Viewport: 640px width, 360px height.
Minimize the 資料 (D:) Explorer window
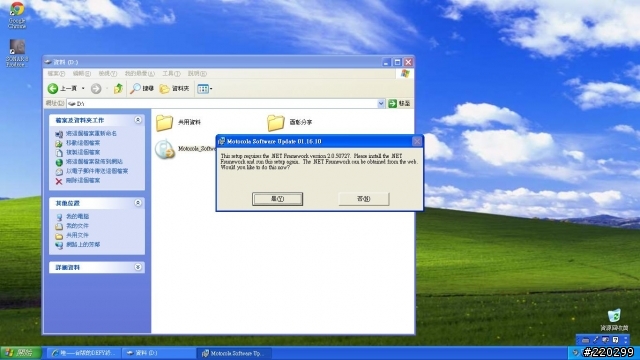(x=387, y=62)
